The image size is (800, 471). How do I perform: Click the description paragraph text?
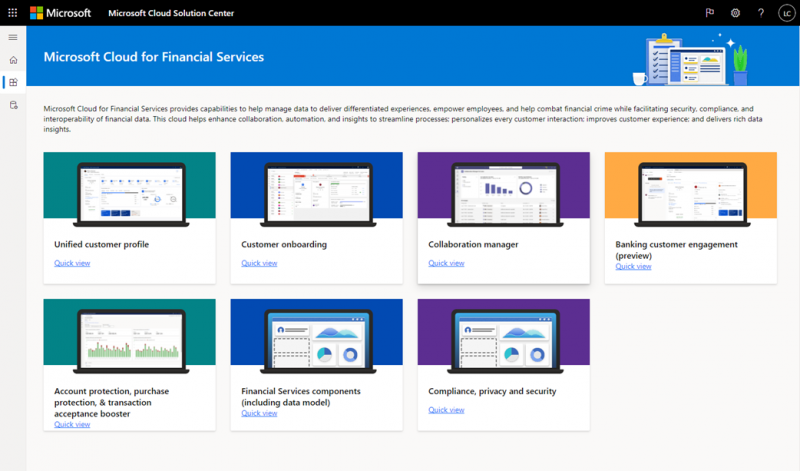pos(403,119)
